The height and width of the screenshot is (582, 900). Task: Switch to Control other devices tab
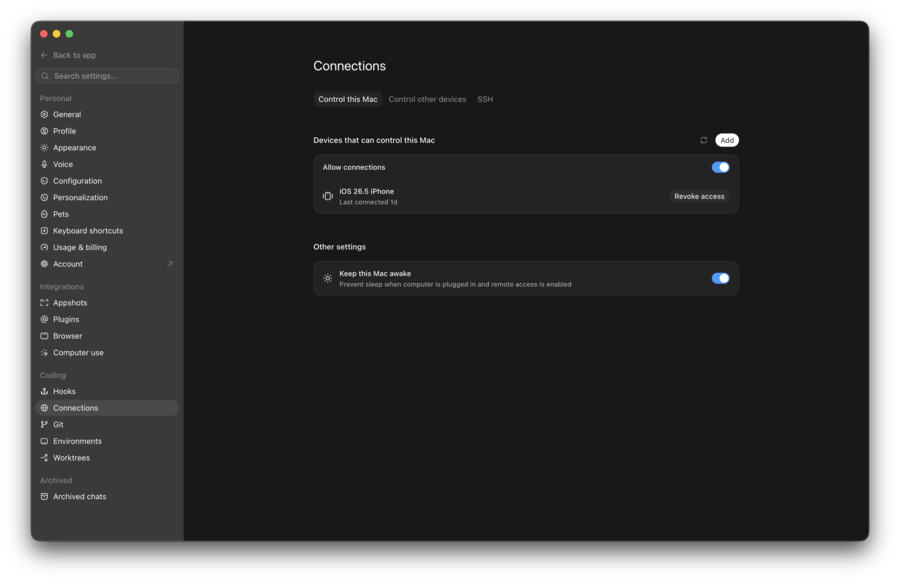click(x=427, y=99)
